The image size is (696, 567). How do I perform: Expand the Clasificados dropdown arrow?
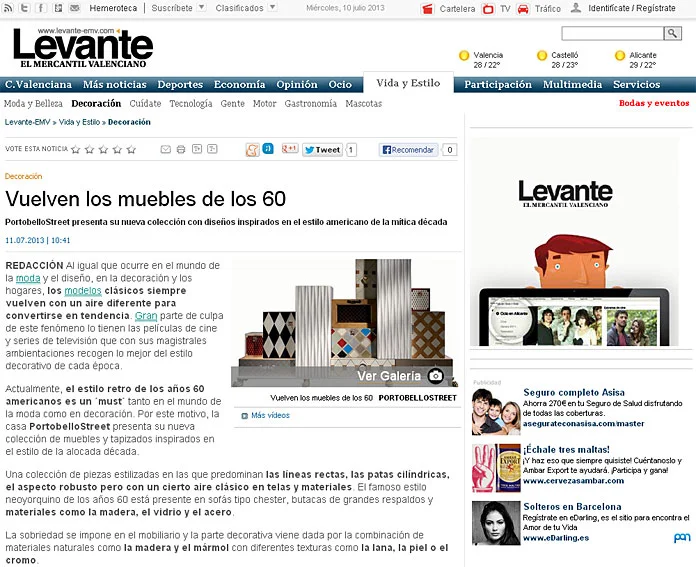click(x=273, y=8)
